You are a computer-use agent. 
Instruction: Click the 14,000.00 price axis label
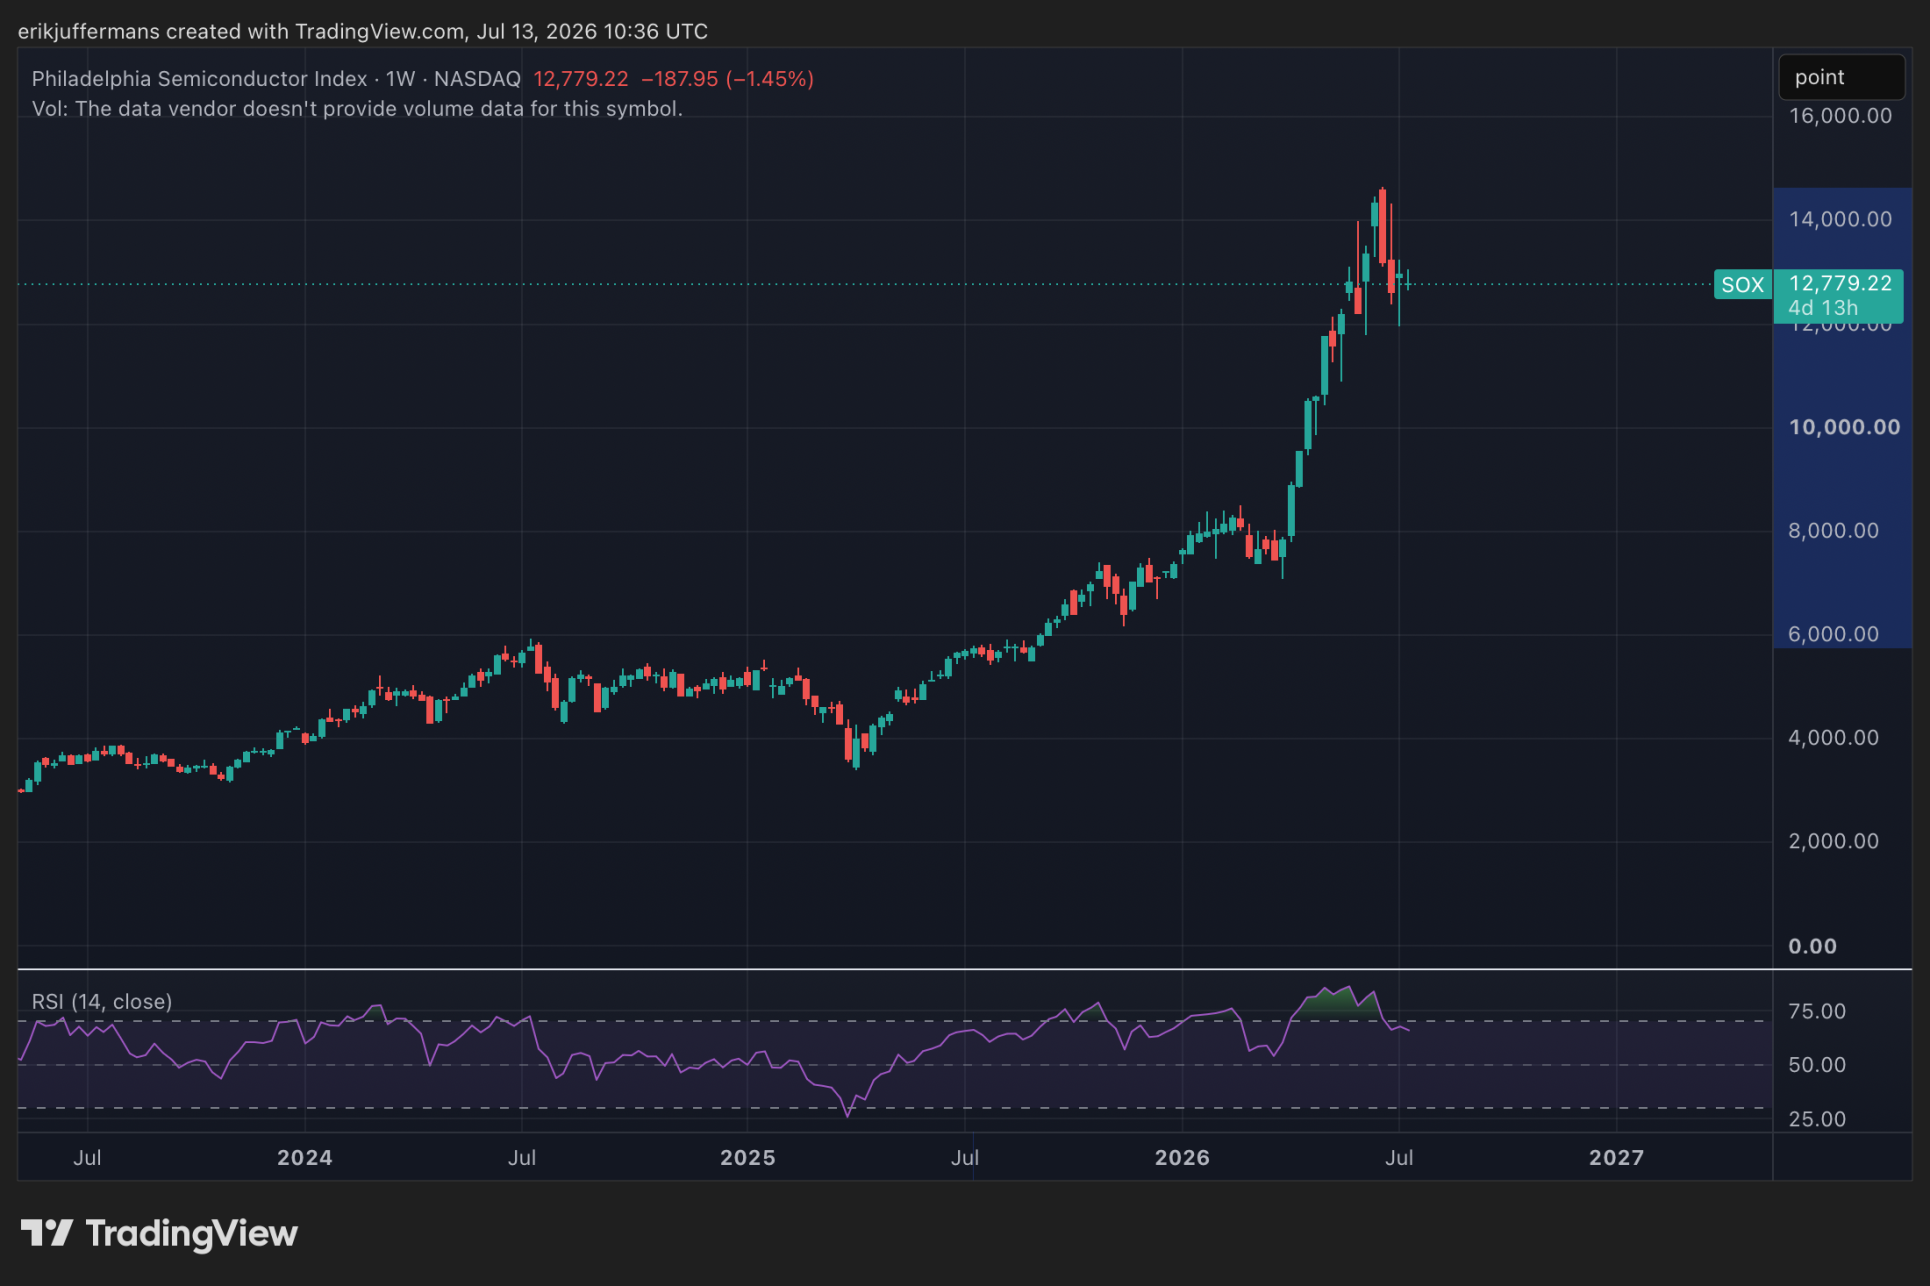[x=1840, y=219]
